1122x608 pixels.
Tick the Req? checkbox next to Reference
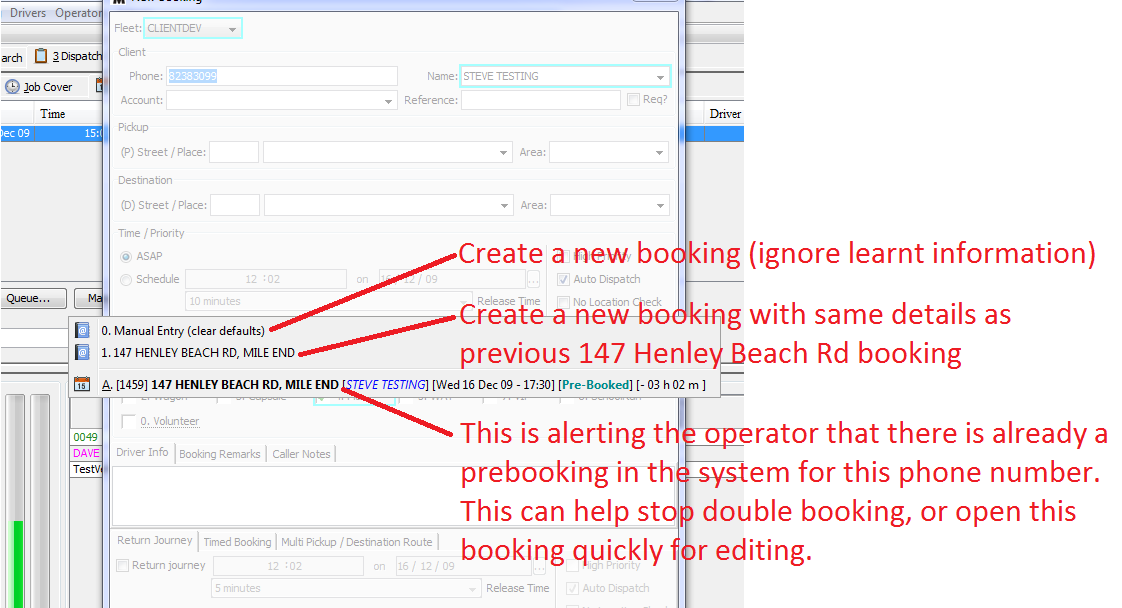[633, 100]
